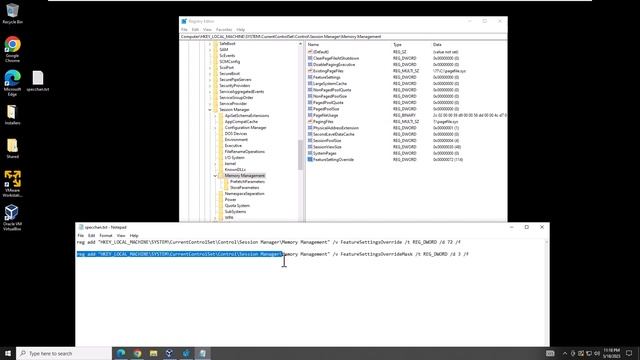
Task: Click the taskbar clock and date
Action: [x=611, y=353]
